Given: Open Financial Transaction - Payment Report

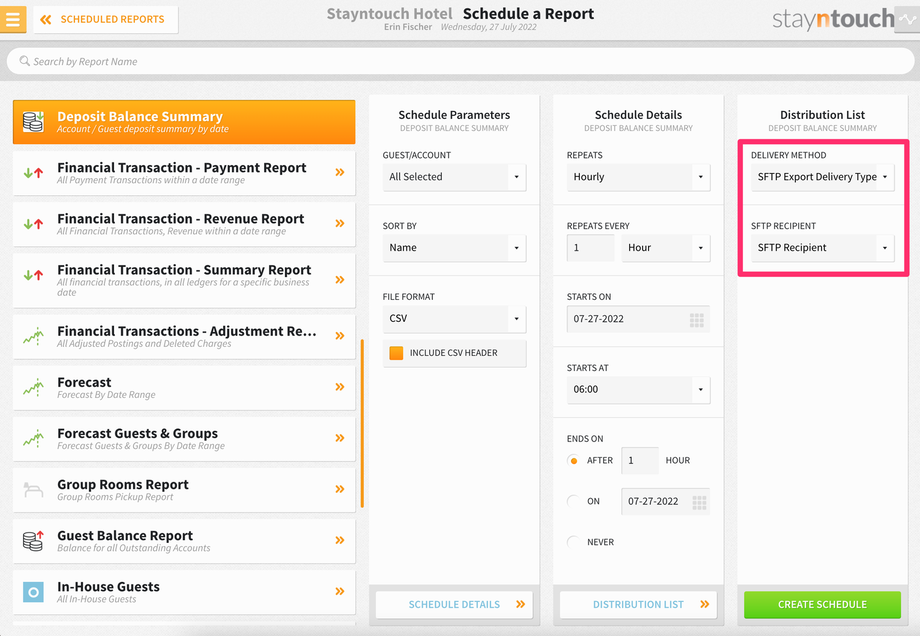Looking at the screenshot, I should coord(184,173).
